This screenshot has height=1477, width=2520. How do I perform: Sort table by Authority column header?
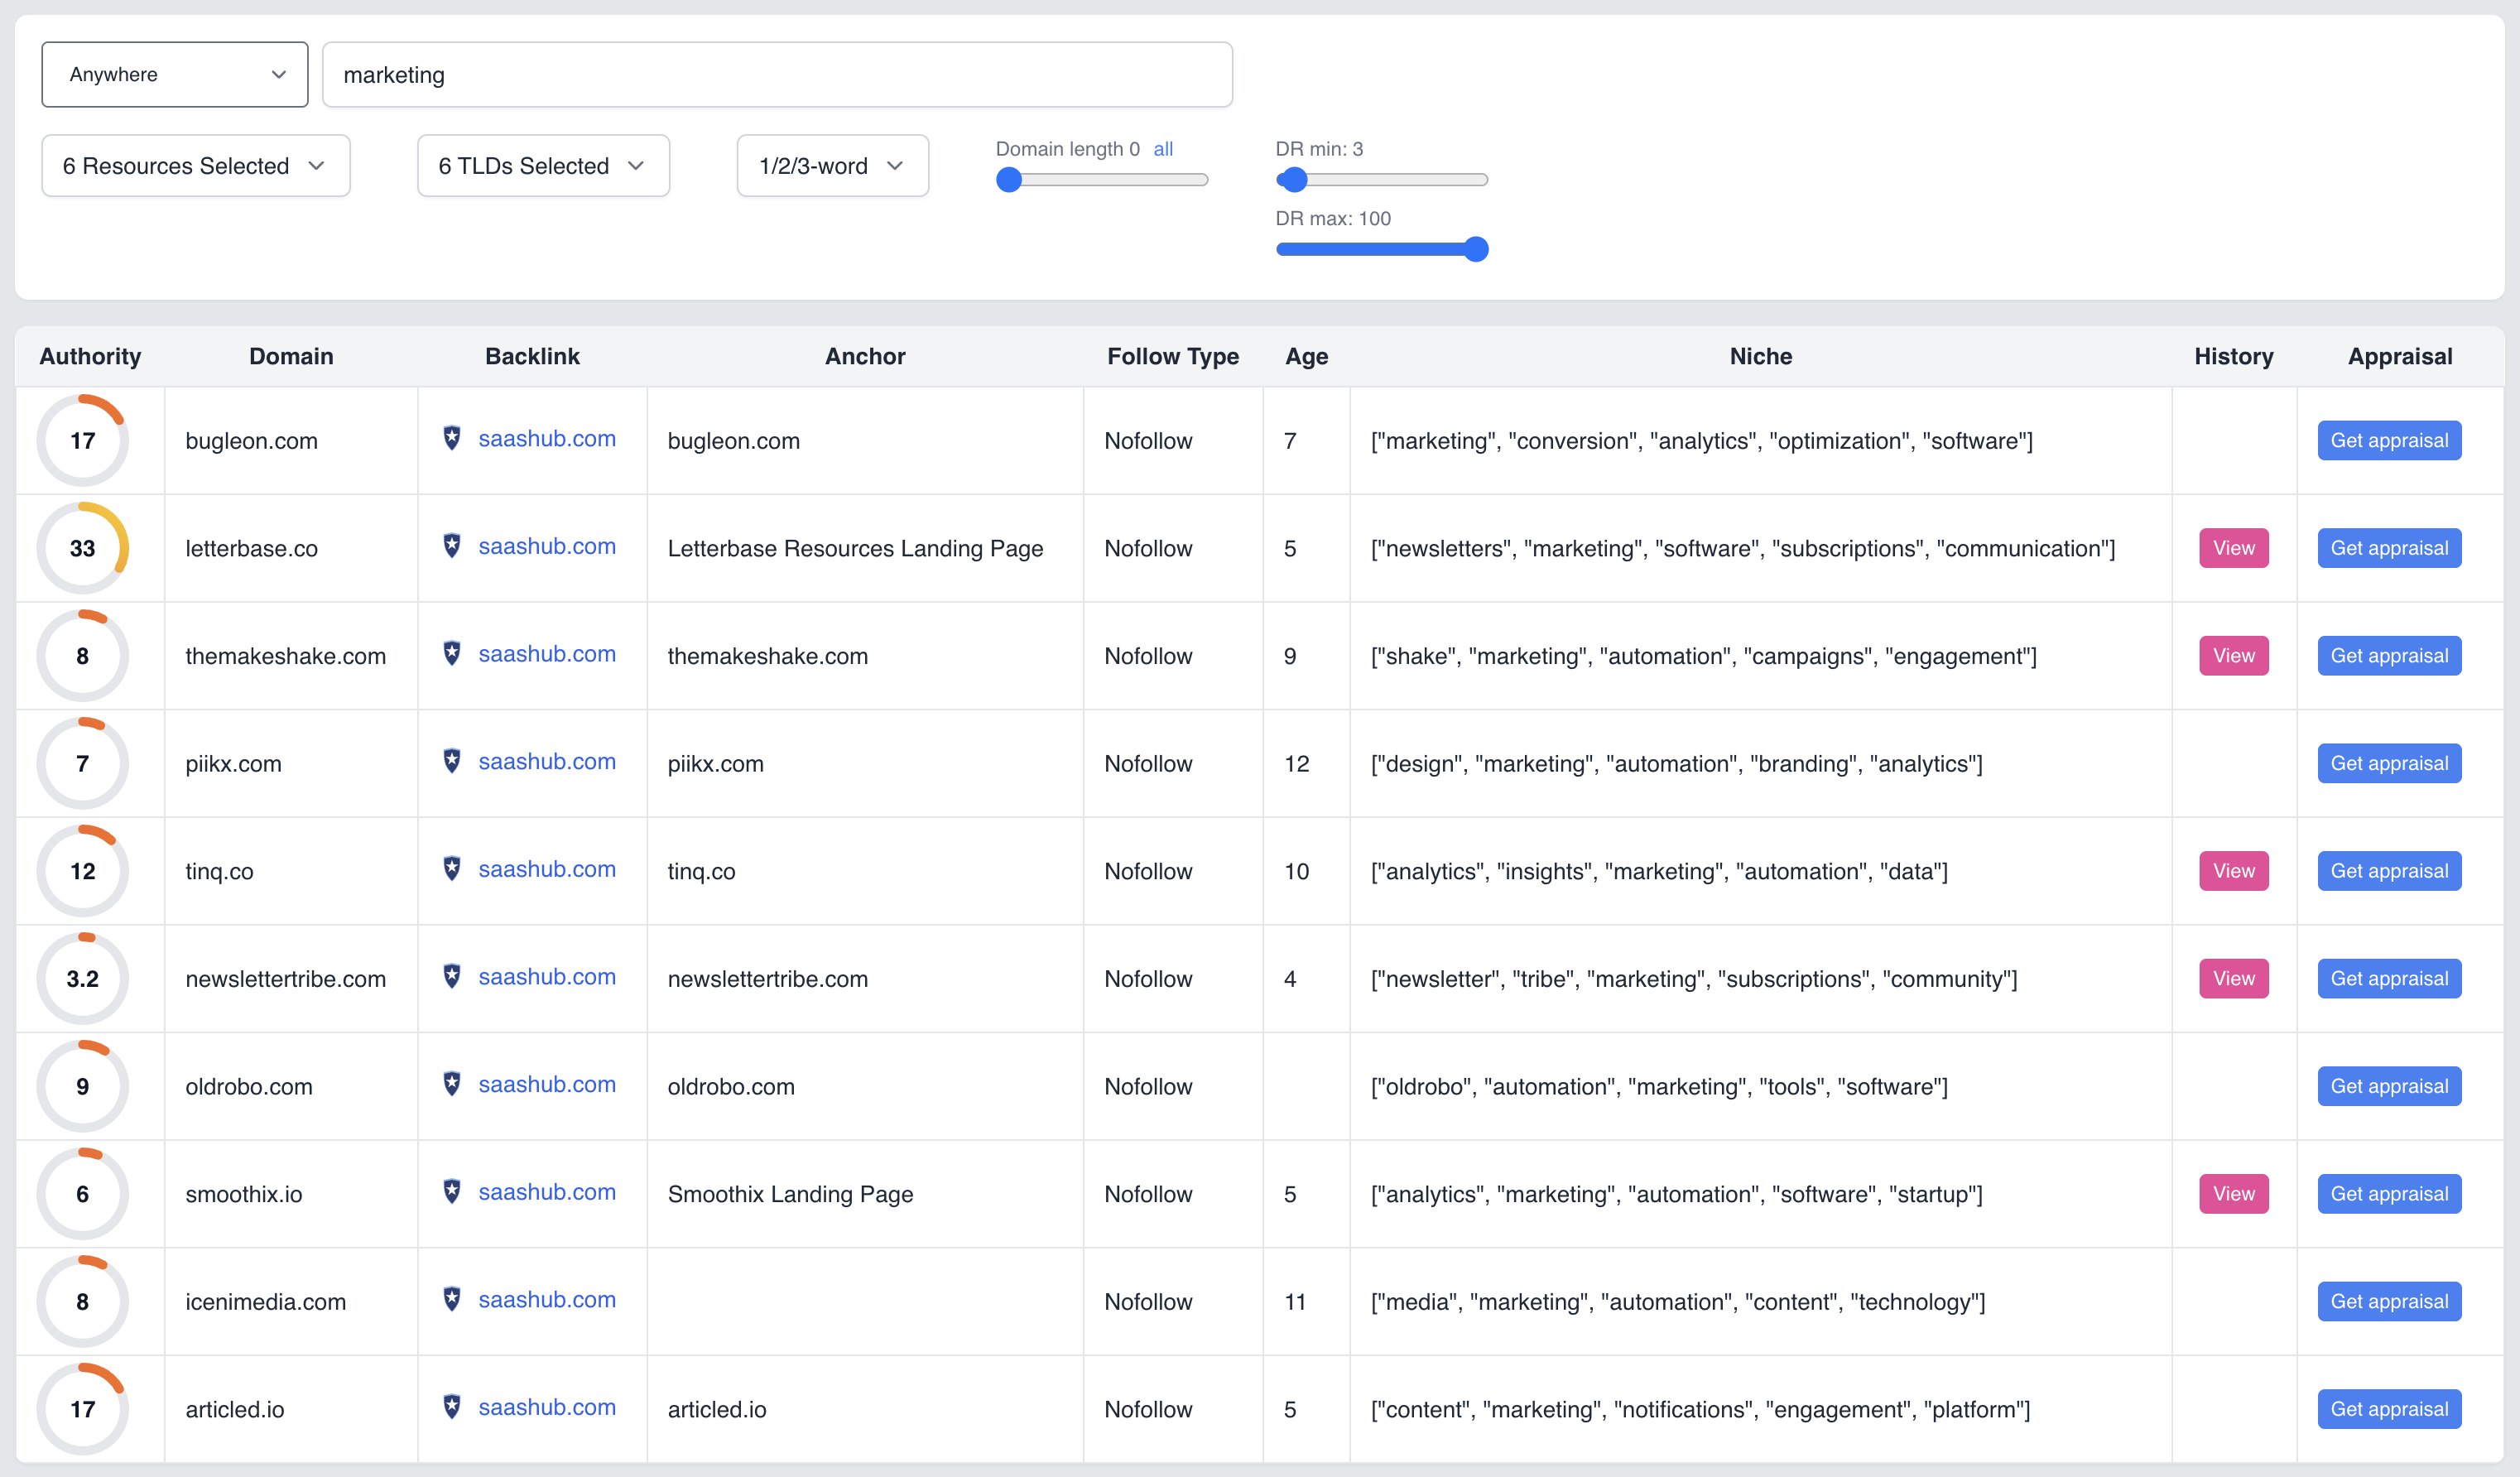(90, 357)
